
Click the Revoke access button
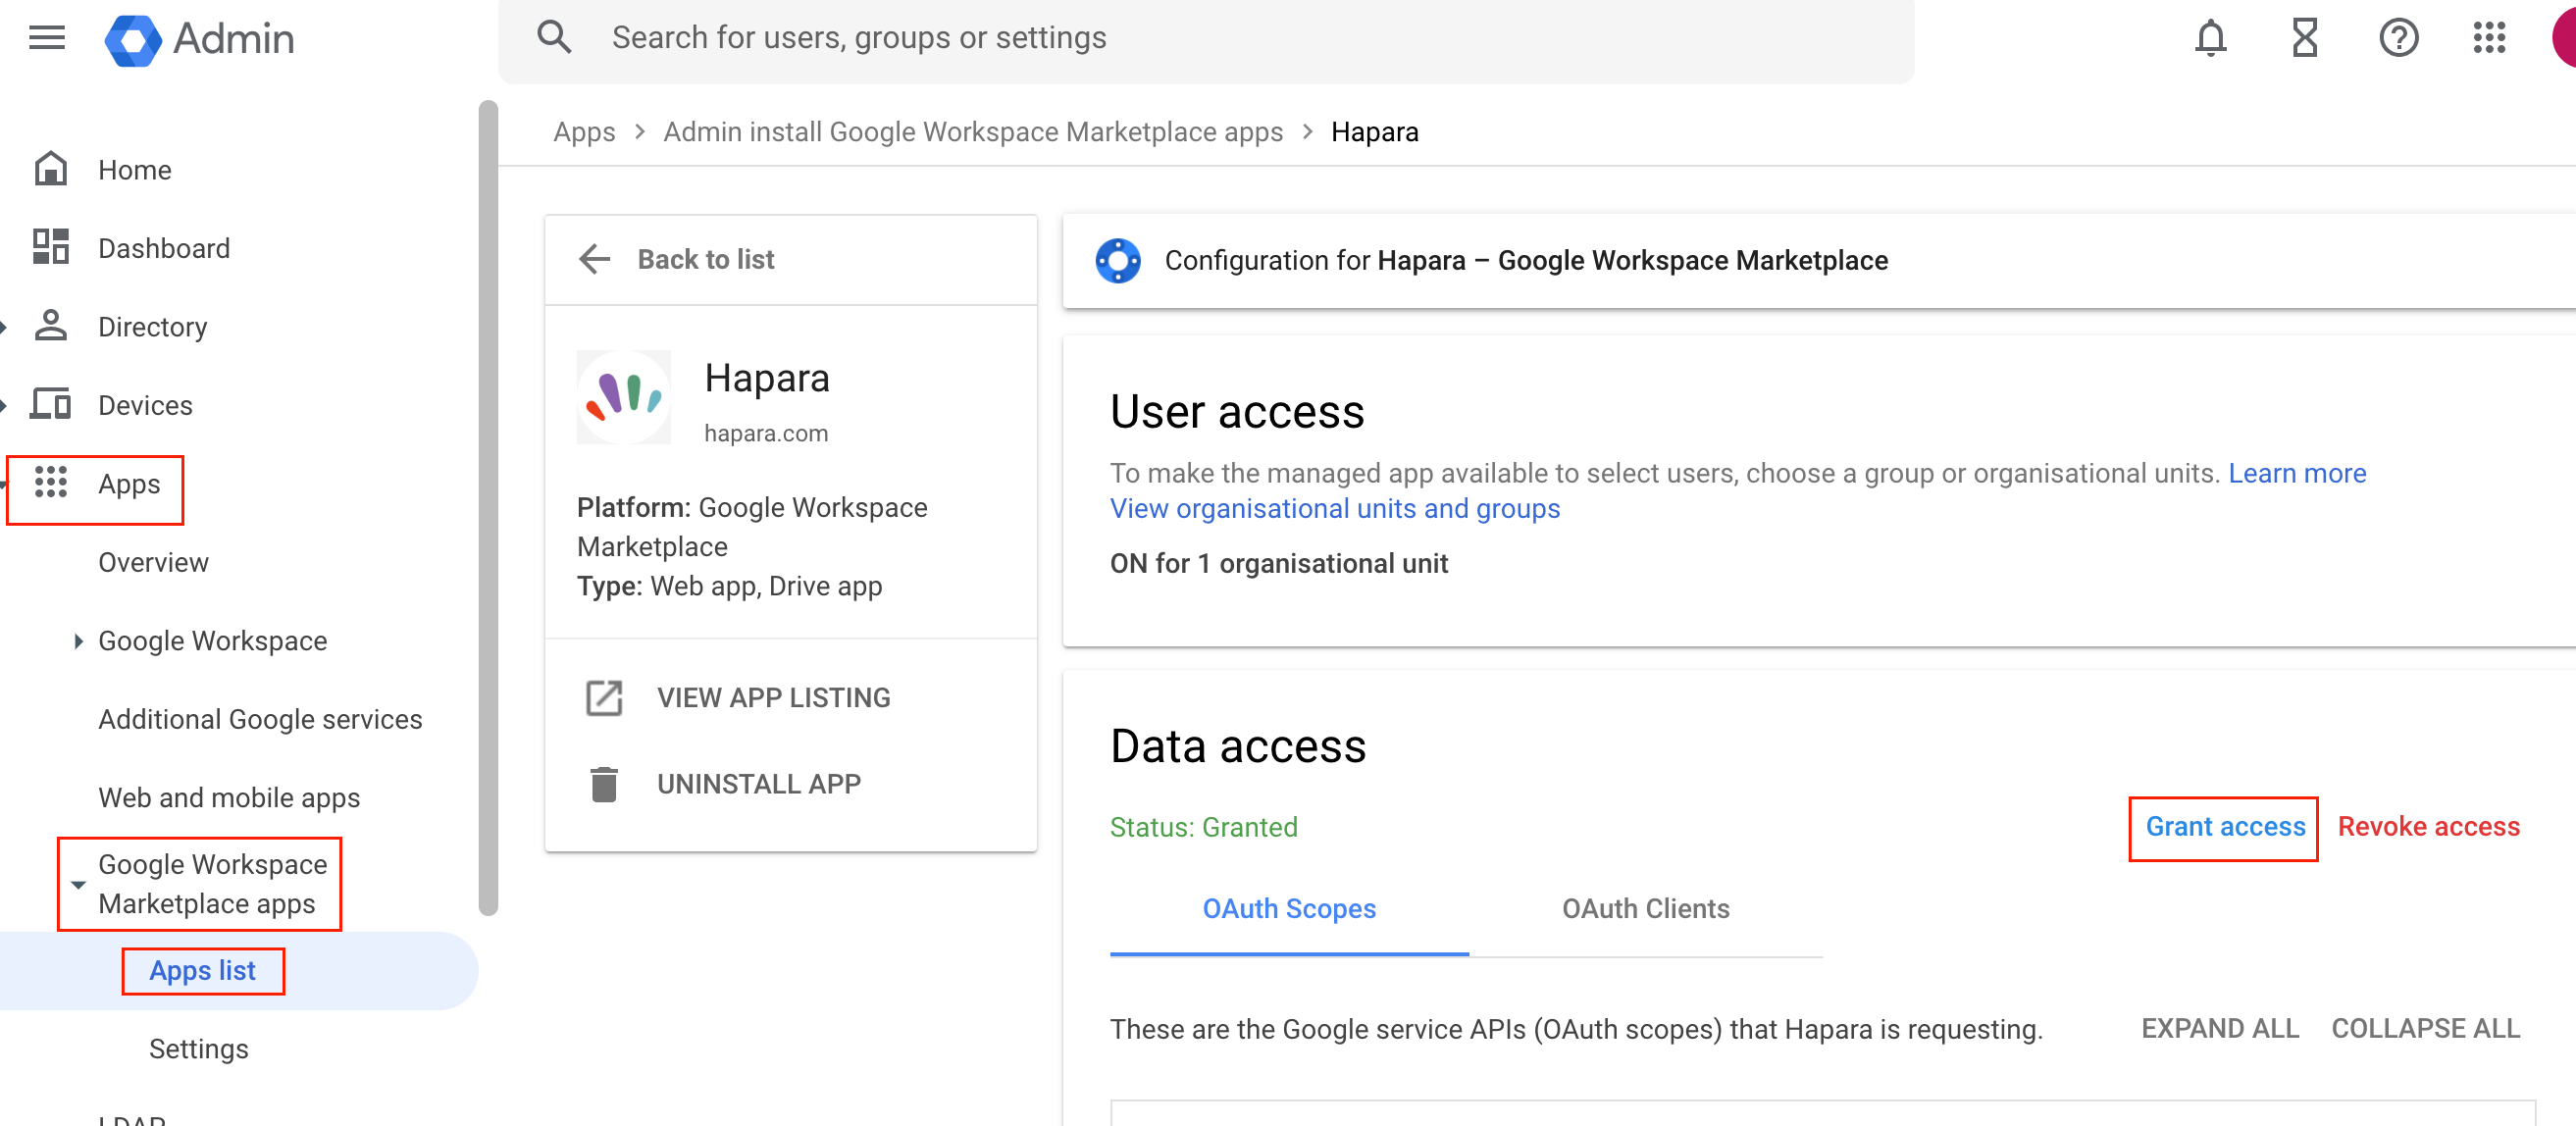point(2428,826)
